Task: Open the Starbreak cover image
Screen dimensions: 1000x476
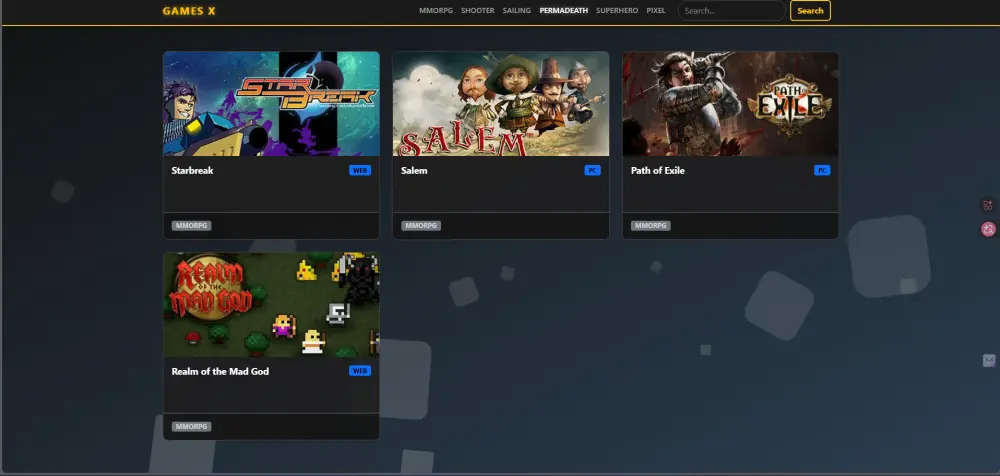Action: [x=271, y=104]
